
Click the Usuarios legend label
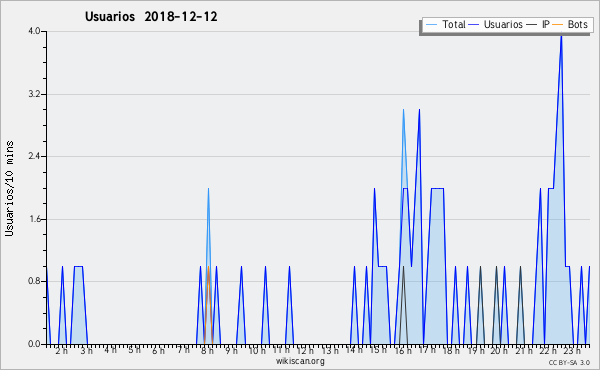pyautogui.click(x=496, y=24)
